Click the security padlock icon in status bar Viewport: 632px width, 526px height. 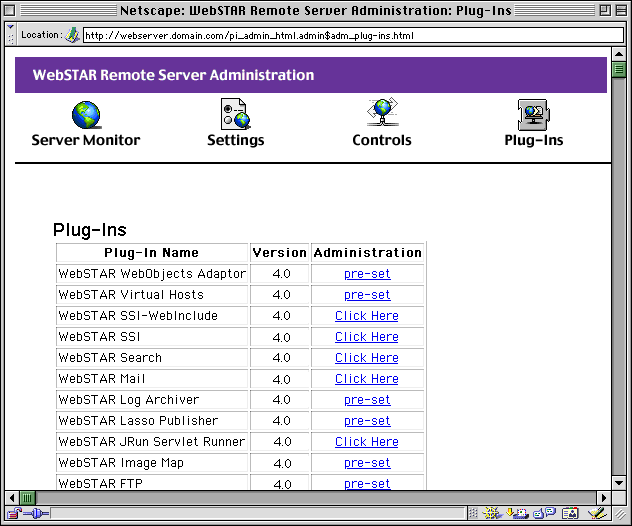tap(14, 514)
